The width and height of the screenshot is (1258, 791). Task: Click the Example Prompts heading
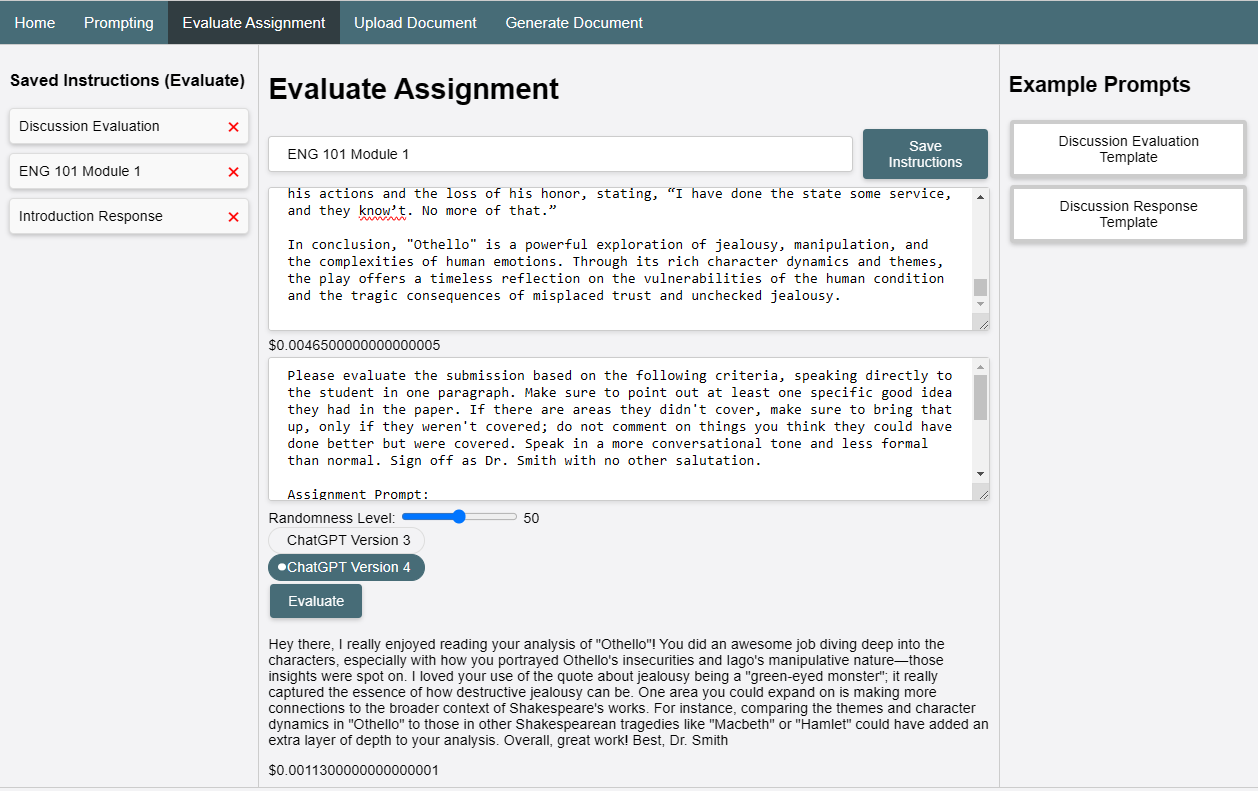pyautogui.click(x=1099, y=85)
